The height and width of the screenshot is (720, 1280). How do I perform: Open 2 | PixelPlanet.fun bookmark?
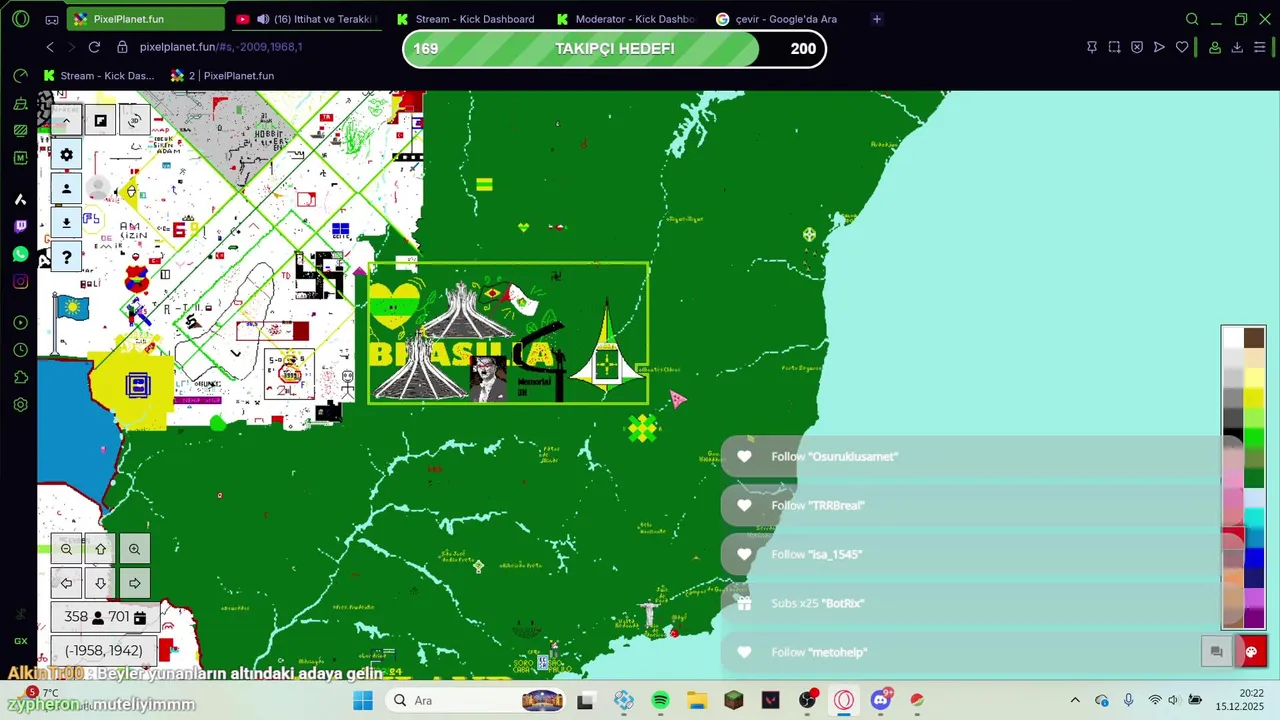coord(222,75)
